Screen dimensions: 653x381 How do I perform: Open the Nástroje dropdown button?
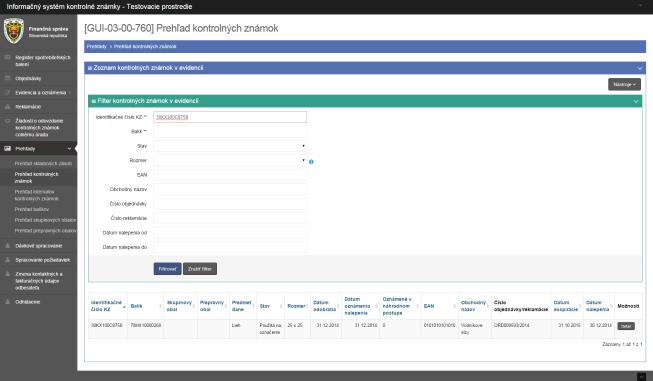pyautogui.click(x=624, y=84)
